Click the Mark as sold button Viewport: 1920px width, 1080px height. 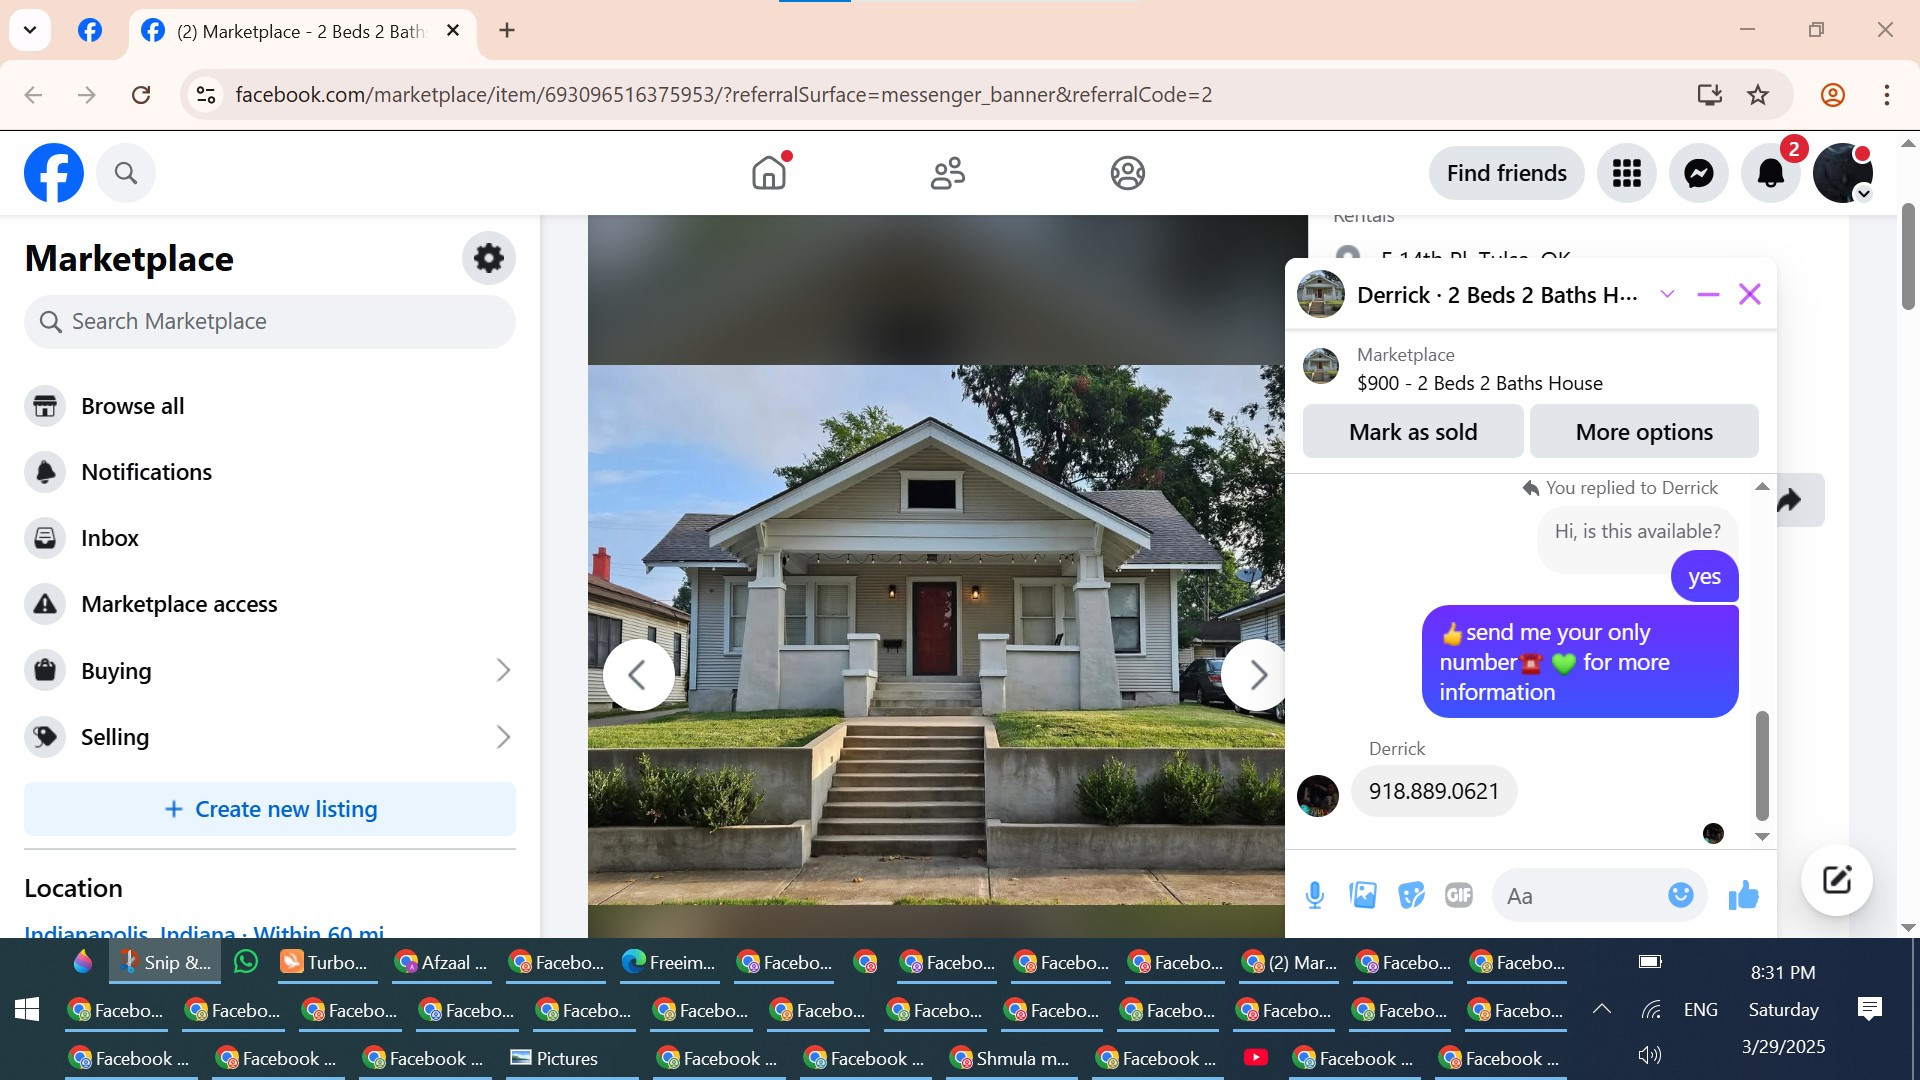[1412, 432]
